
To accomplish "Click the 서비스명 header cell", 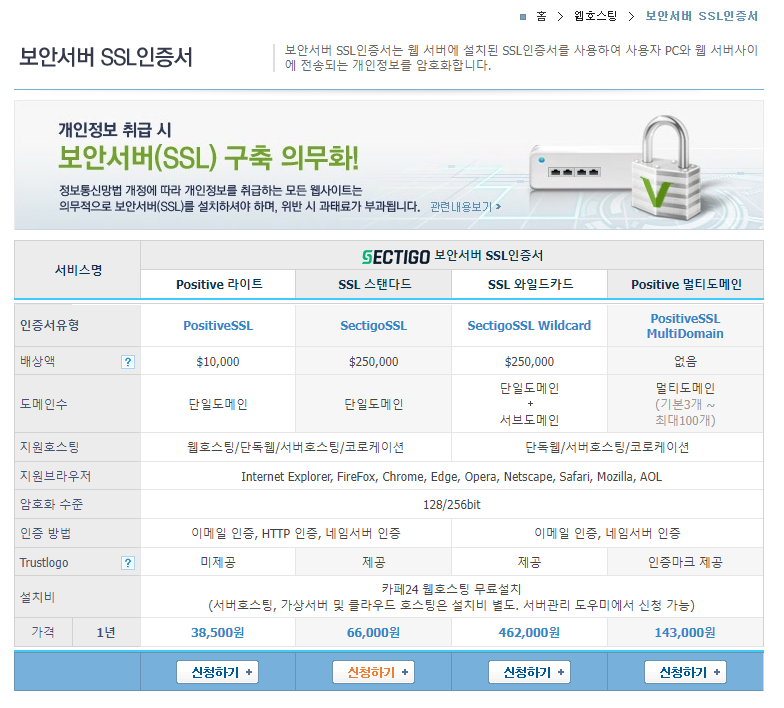I will coord(78,270).
